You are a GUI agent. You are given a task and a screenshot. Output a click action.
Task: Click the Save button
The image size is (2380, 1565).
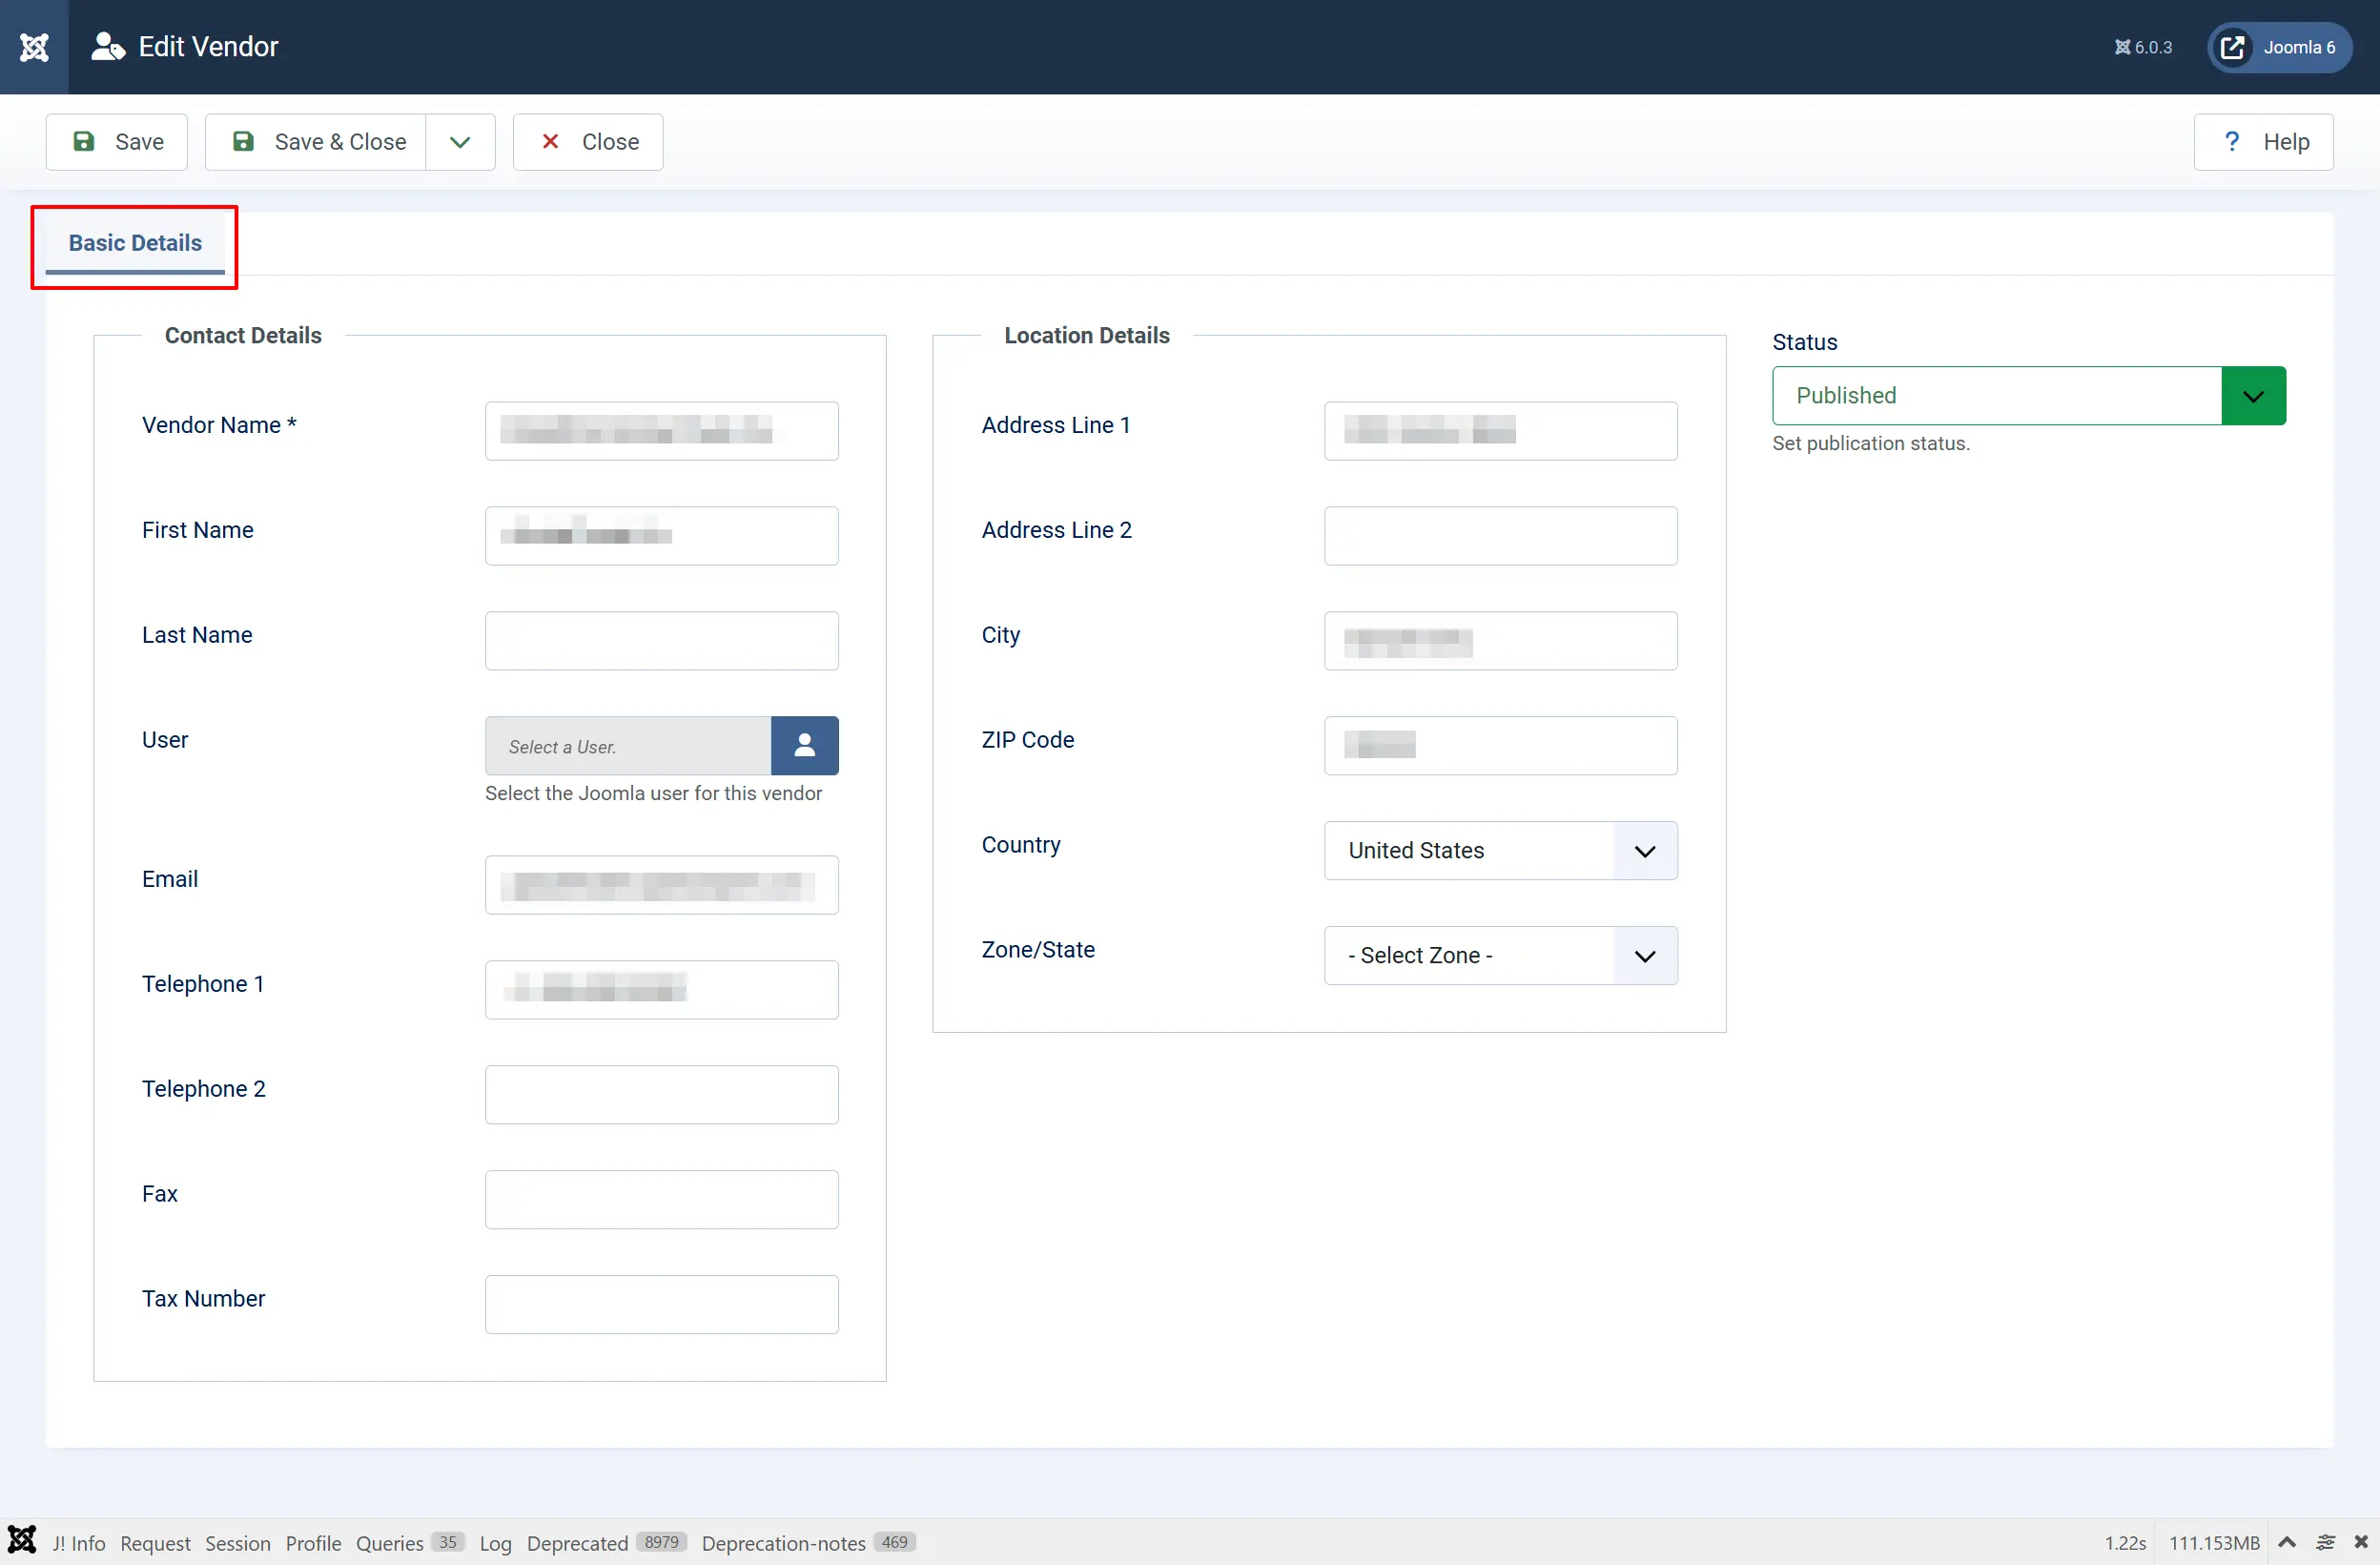(117, 142)
